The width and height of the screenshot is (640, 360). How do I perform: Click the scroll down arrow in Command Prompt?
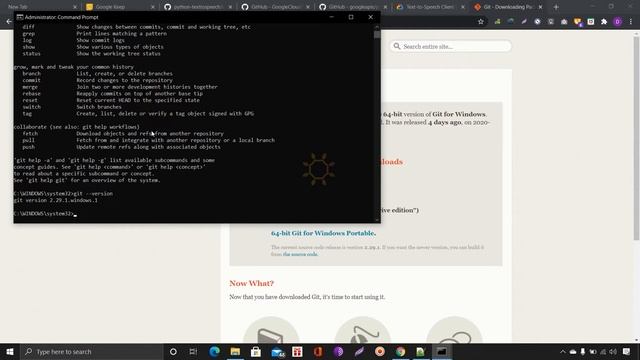pyautogui.click(x=377, y=220)
